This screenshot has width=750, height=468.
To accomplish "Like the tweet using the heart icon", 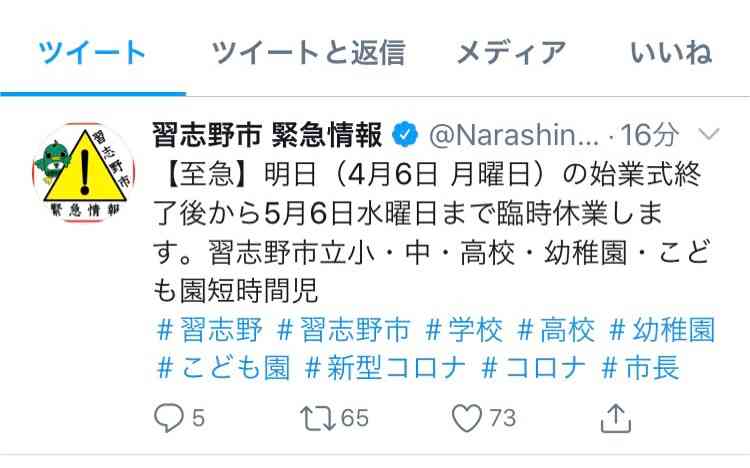I will point(467,418).
